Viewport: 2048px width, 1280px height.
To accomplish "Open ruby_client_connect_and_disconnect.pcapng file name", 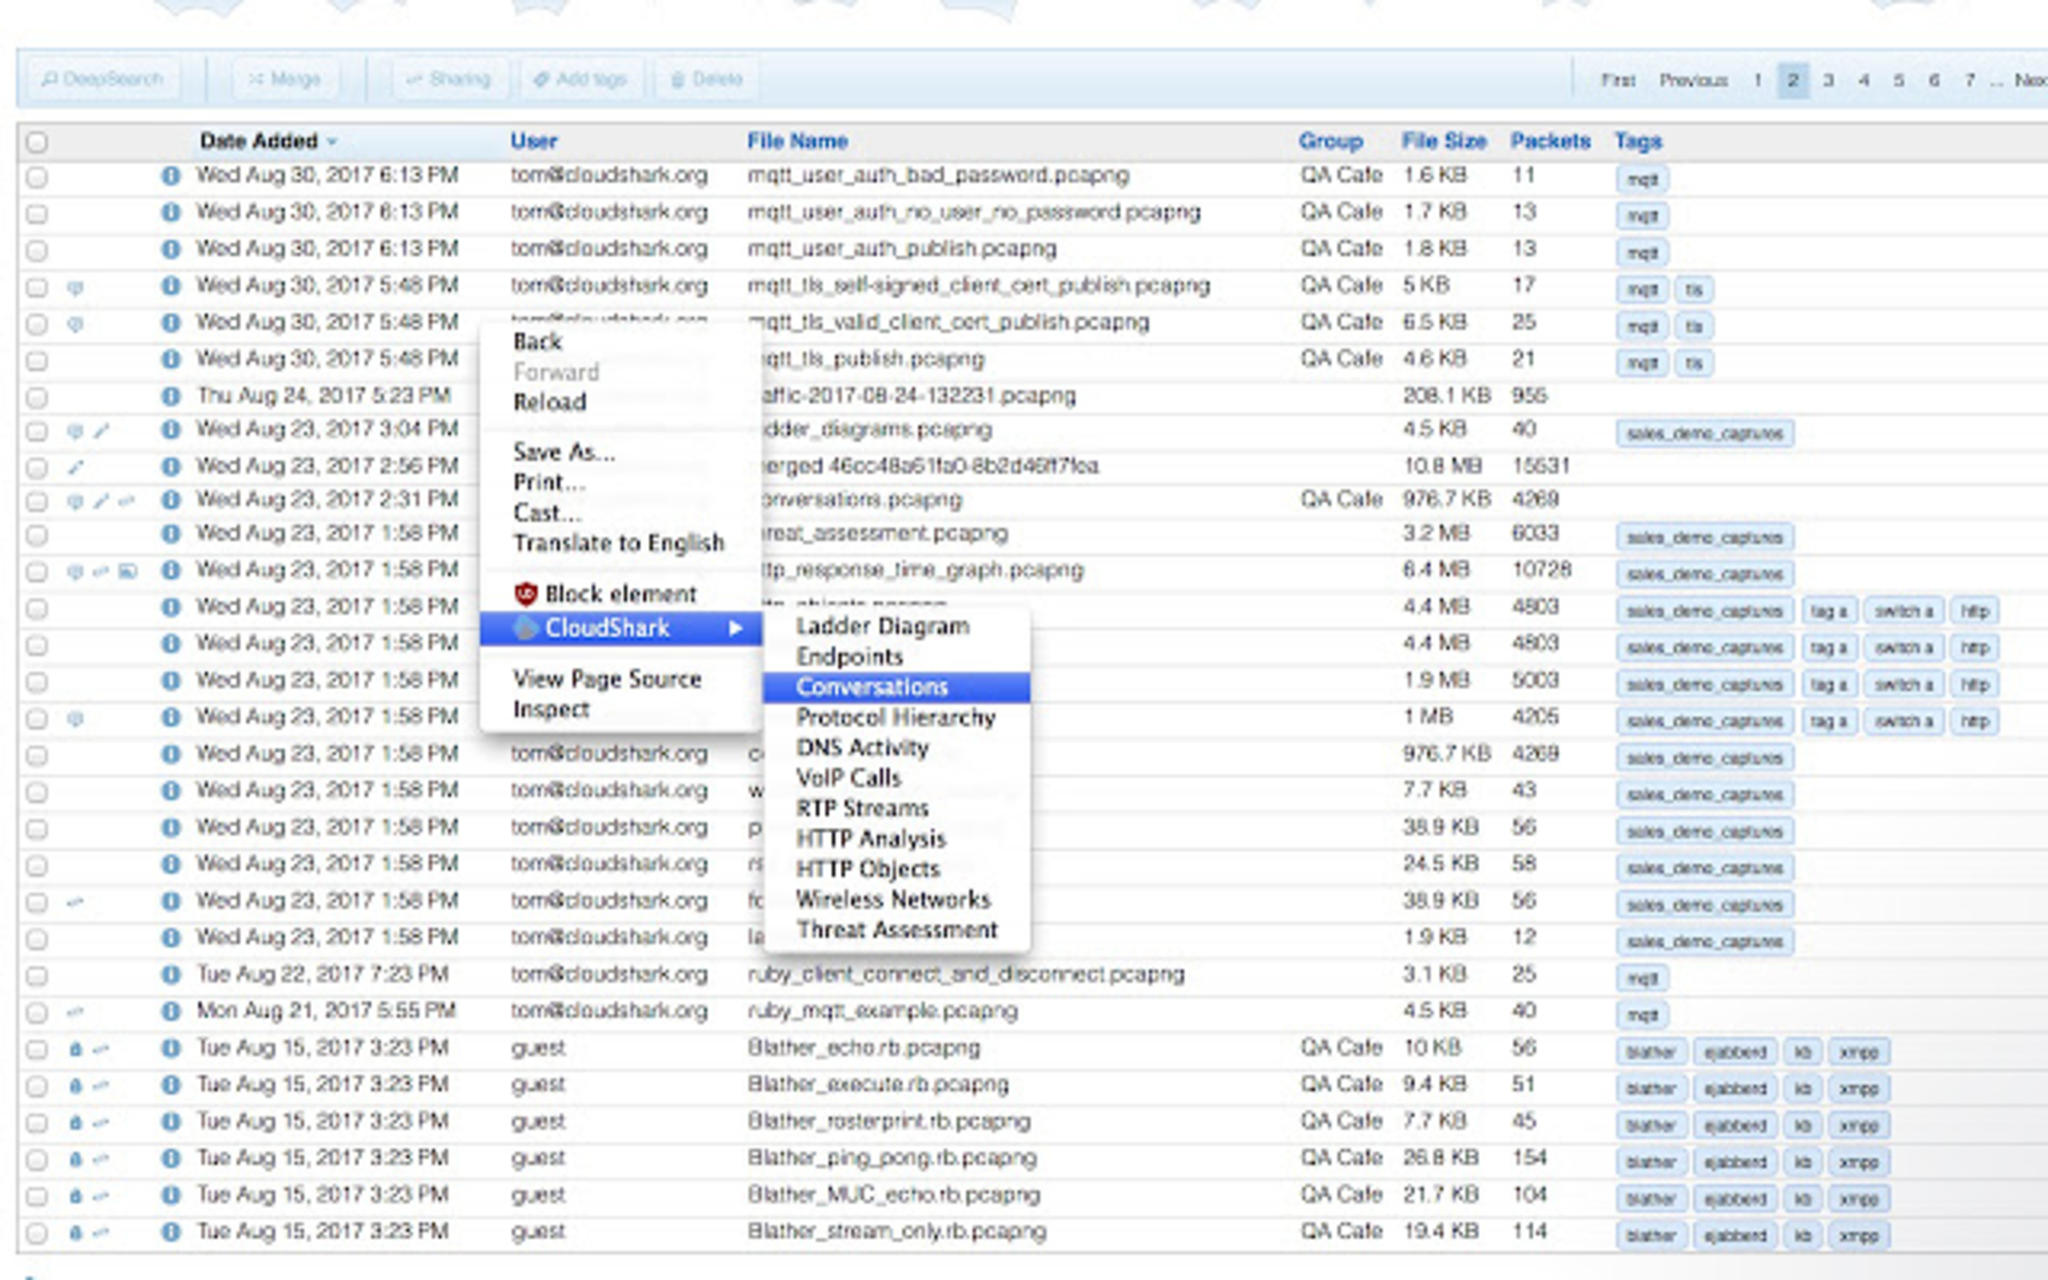I will (966, 974).
